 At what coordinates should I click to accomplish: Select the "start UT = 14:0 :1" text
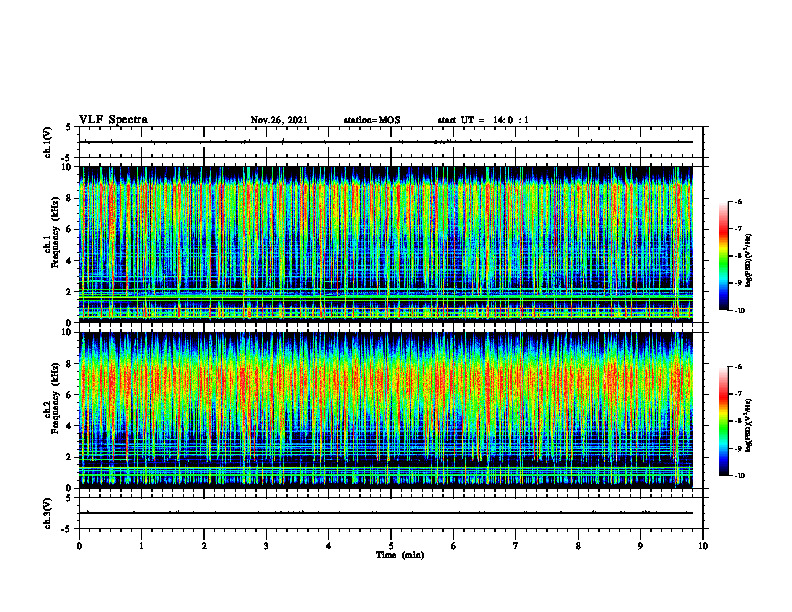483,120
